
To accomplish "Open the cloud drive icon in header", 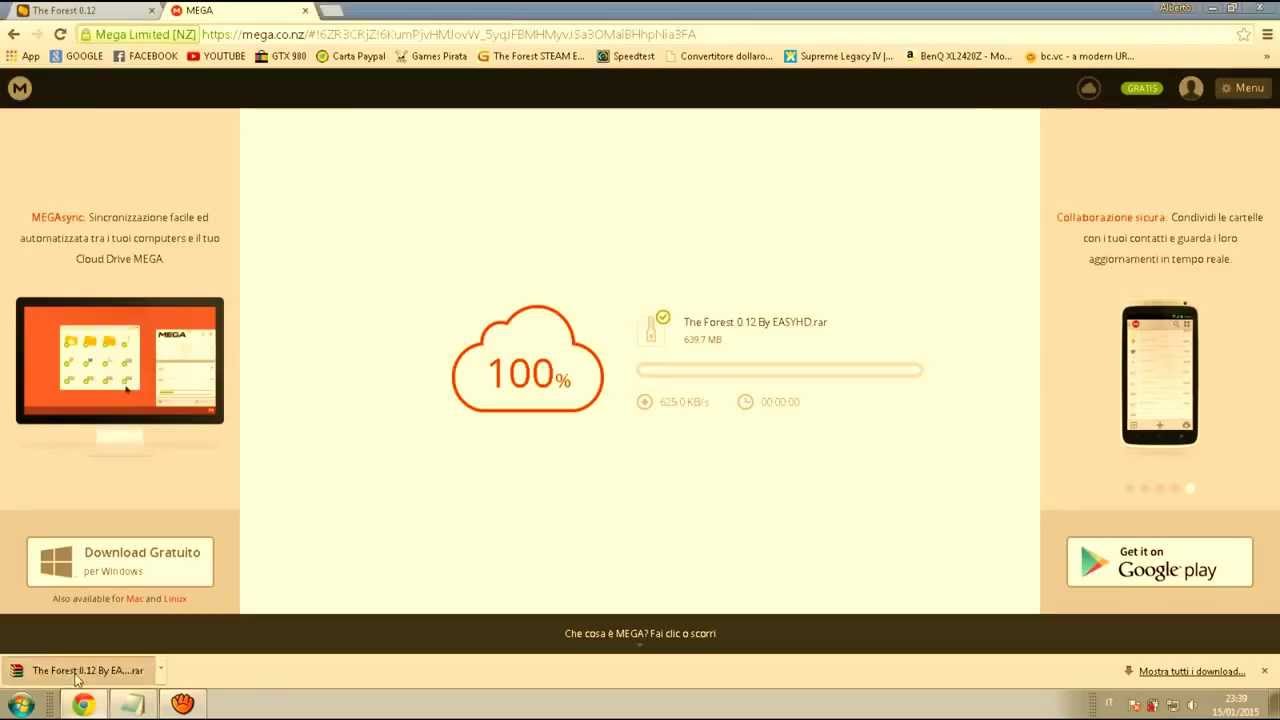I will (x=1089, y=88).
